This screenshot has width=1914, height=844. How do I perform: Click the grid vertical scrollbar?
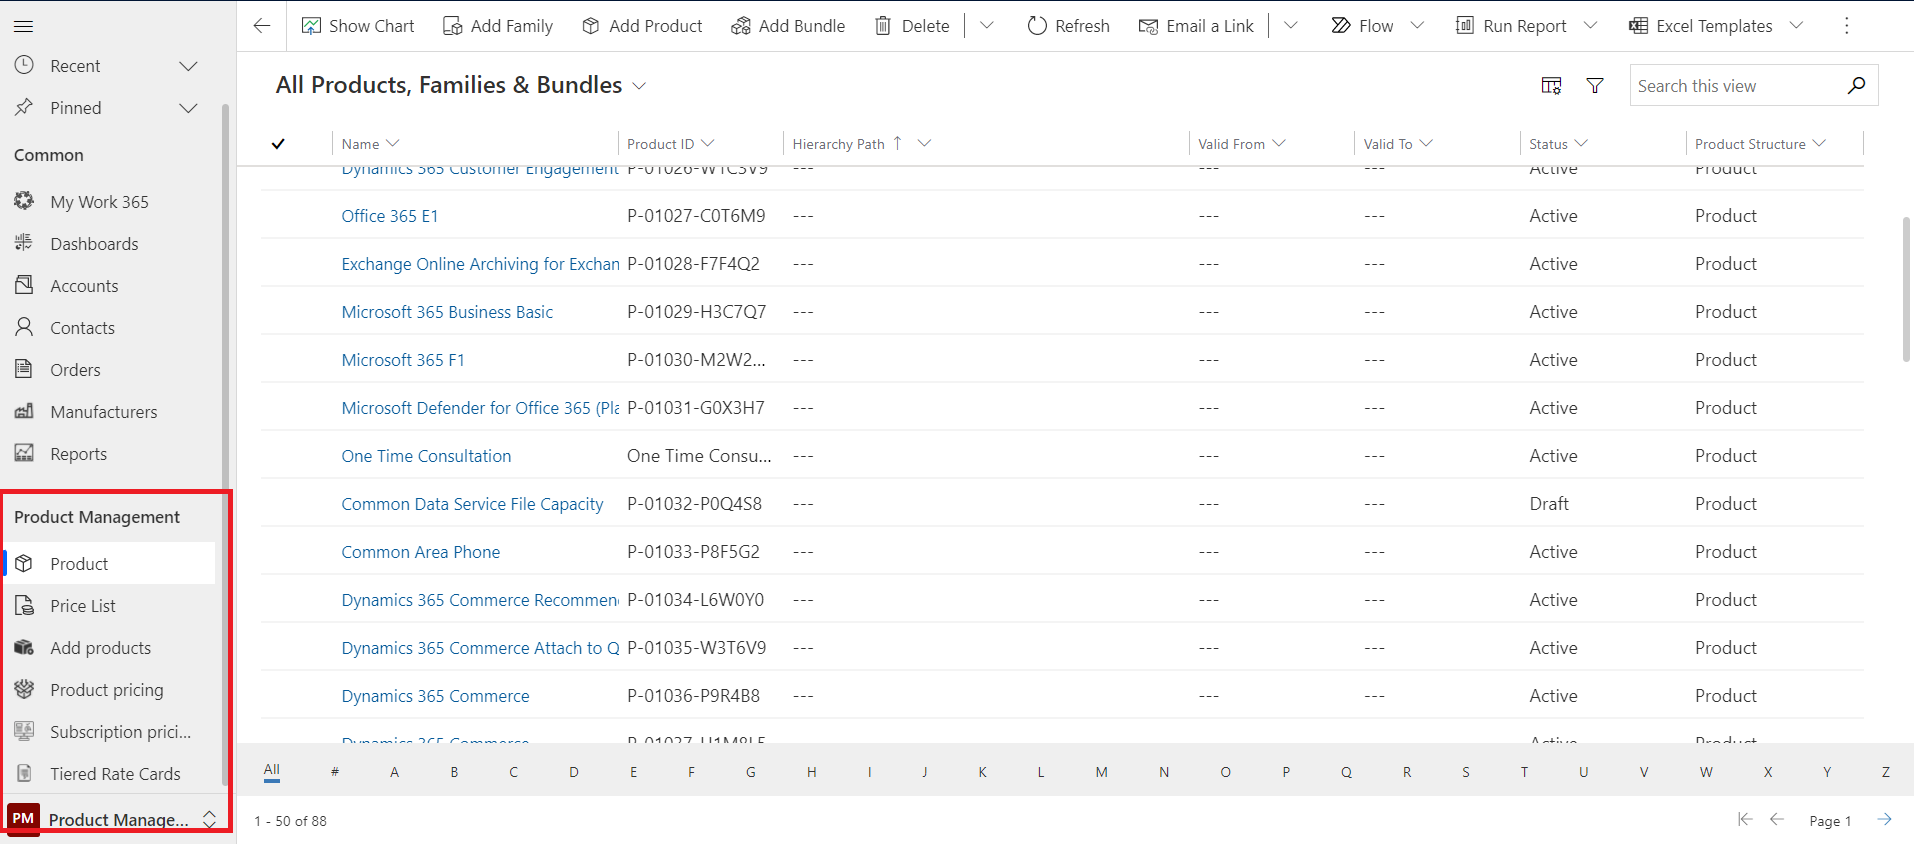pyautogui.click(x=1906, y=289)
